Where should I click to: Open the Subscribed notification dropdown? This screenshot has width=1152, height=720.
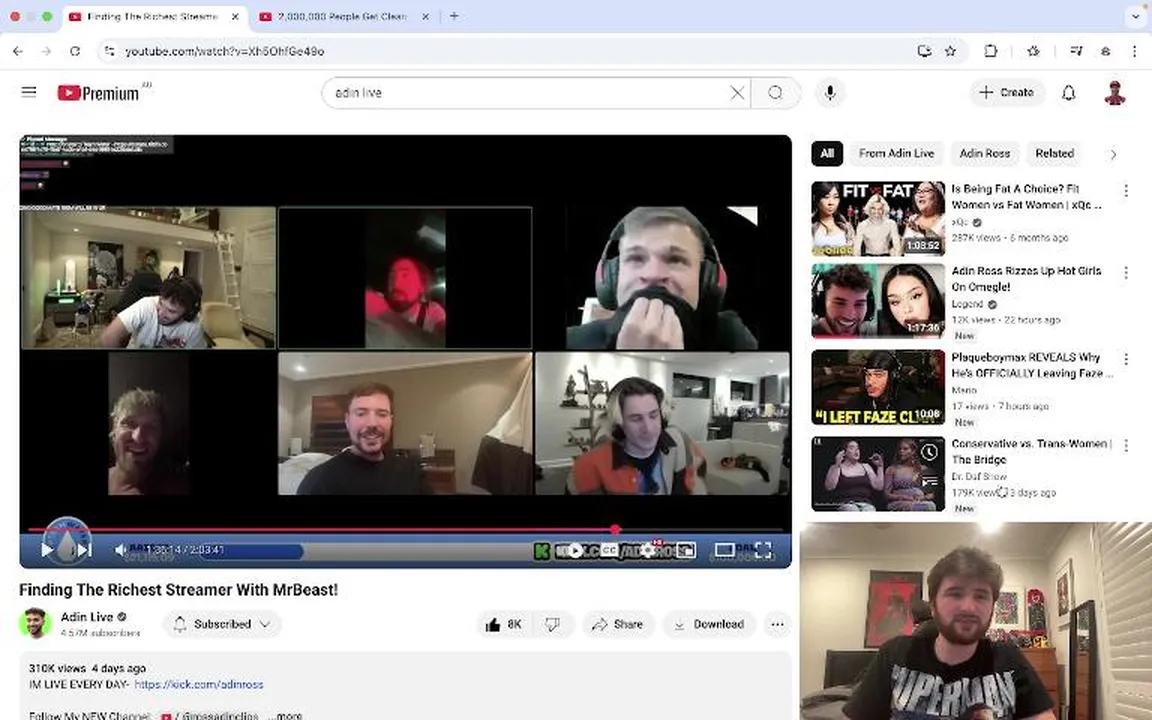click(222, 624)
